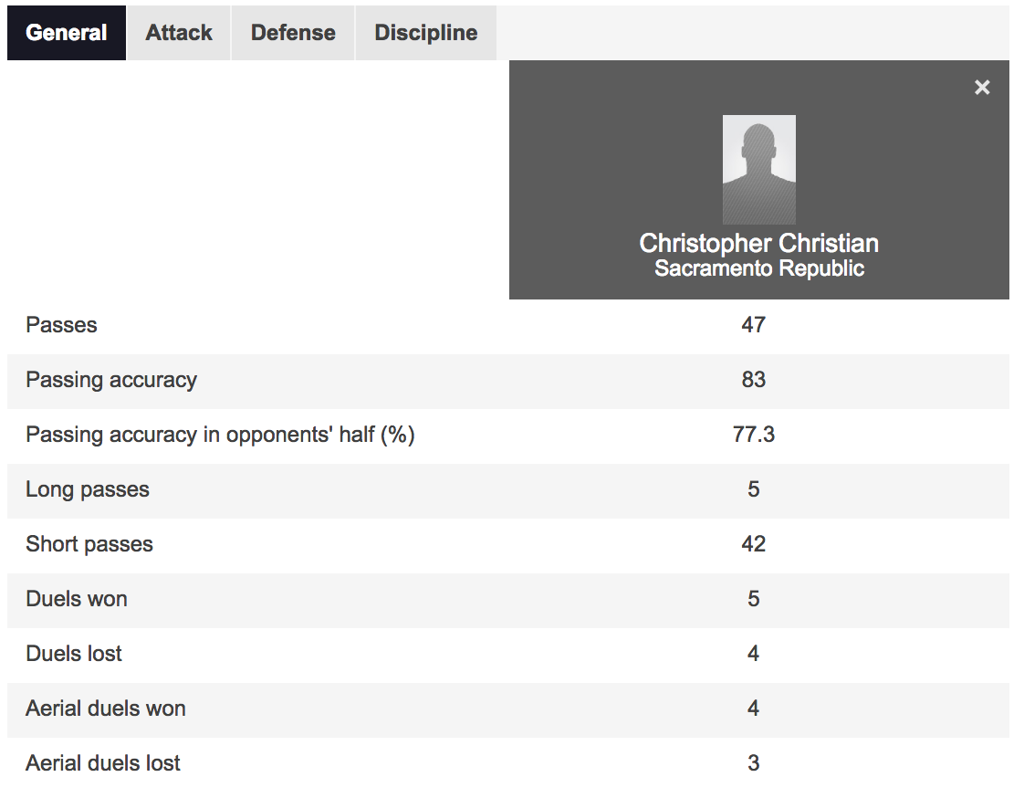Click the Passing accuracy row label
Screen dimensions: 1024x798
coord(111,380)
